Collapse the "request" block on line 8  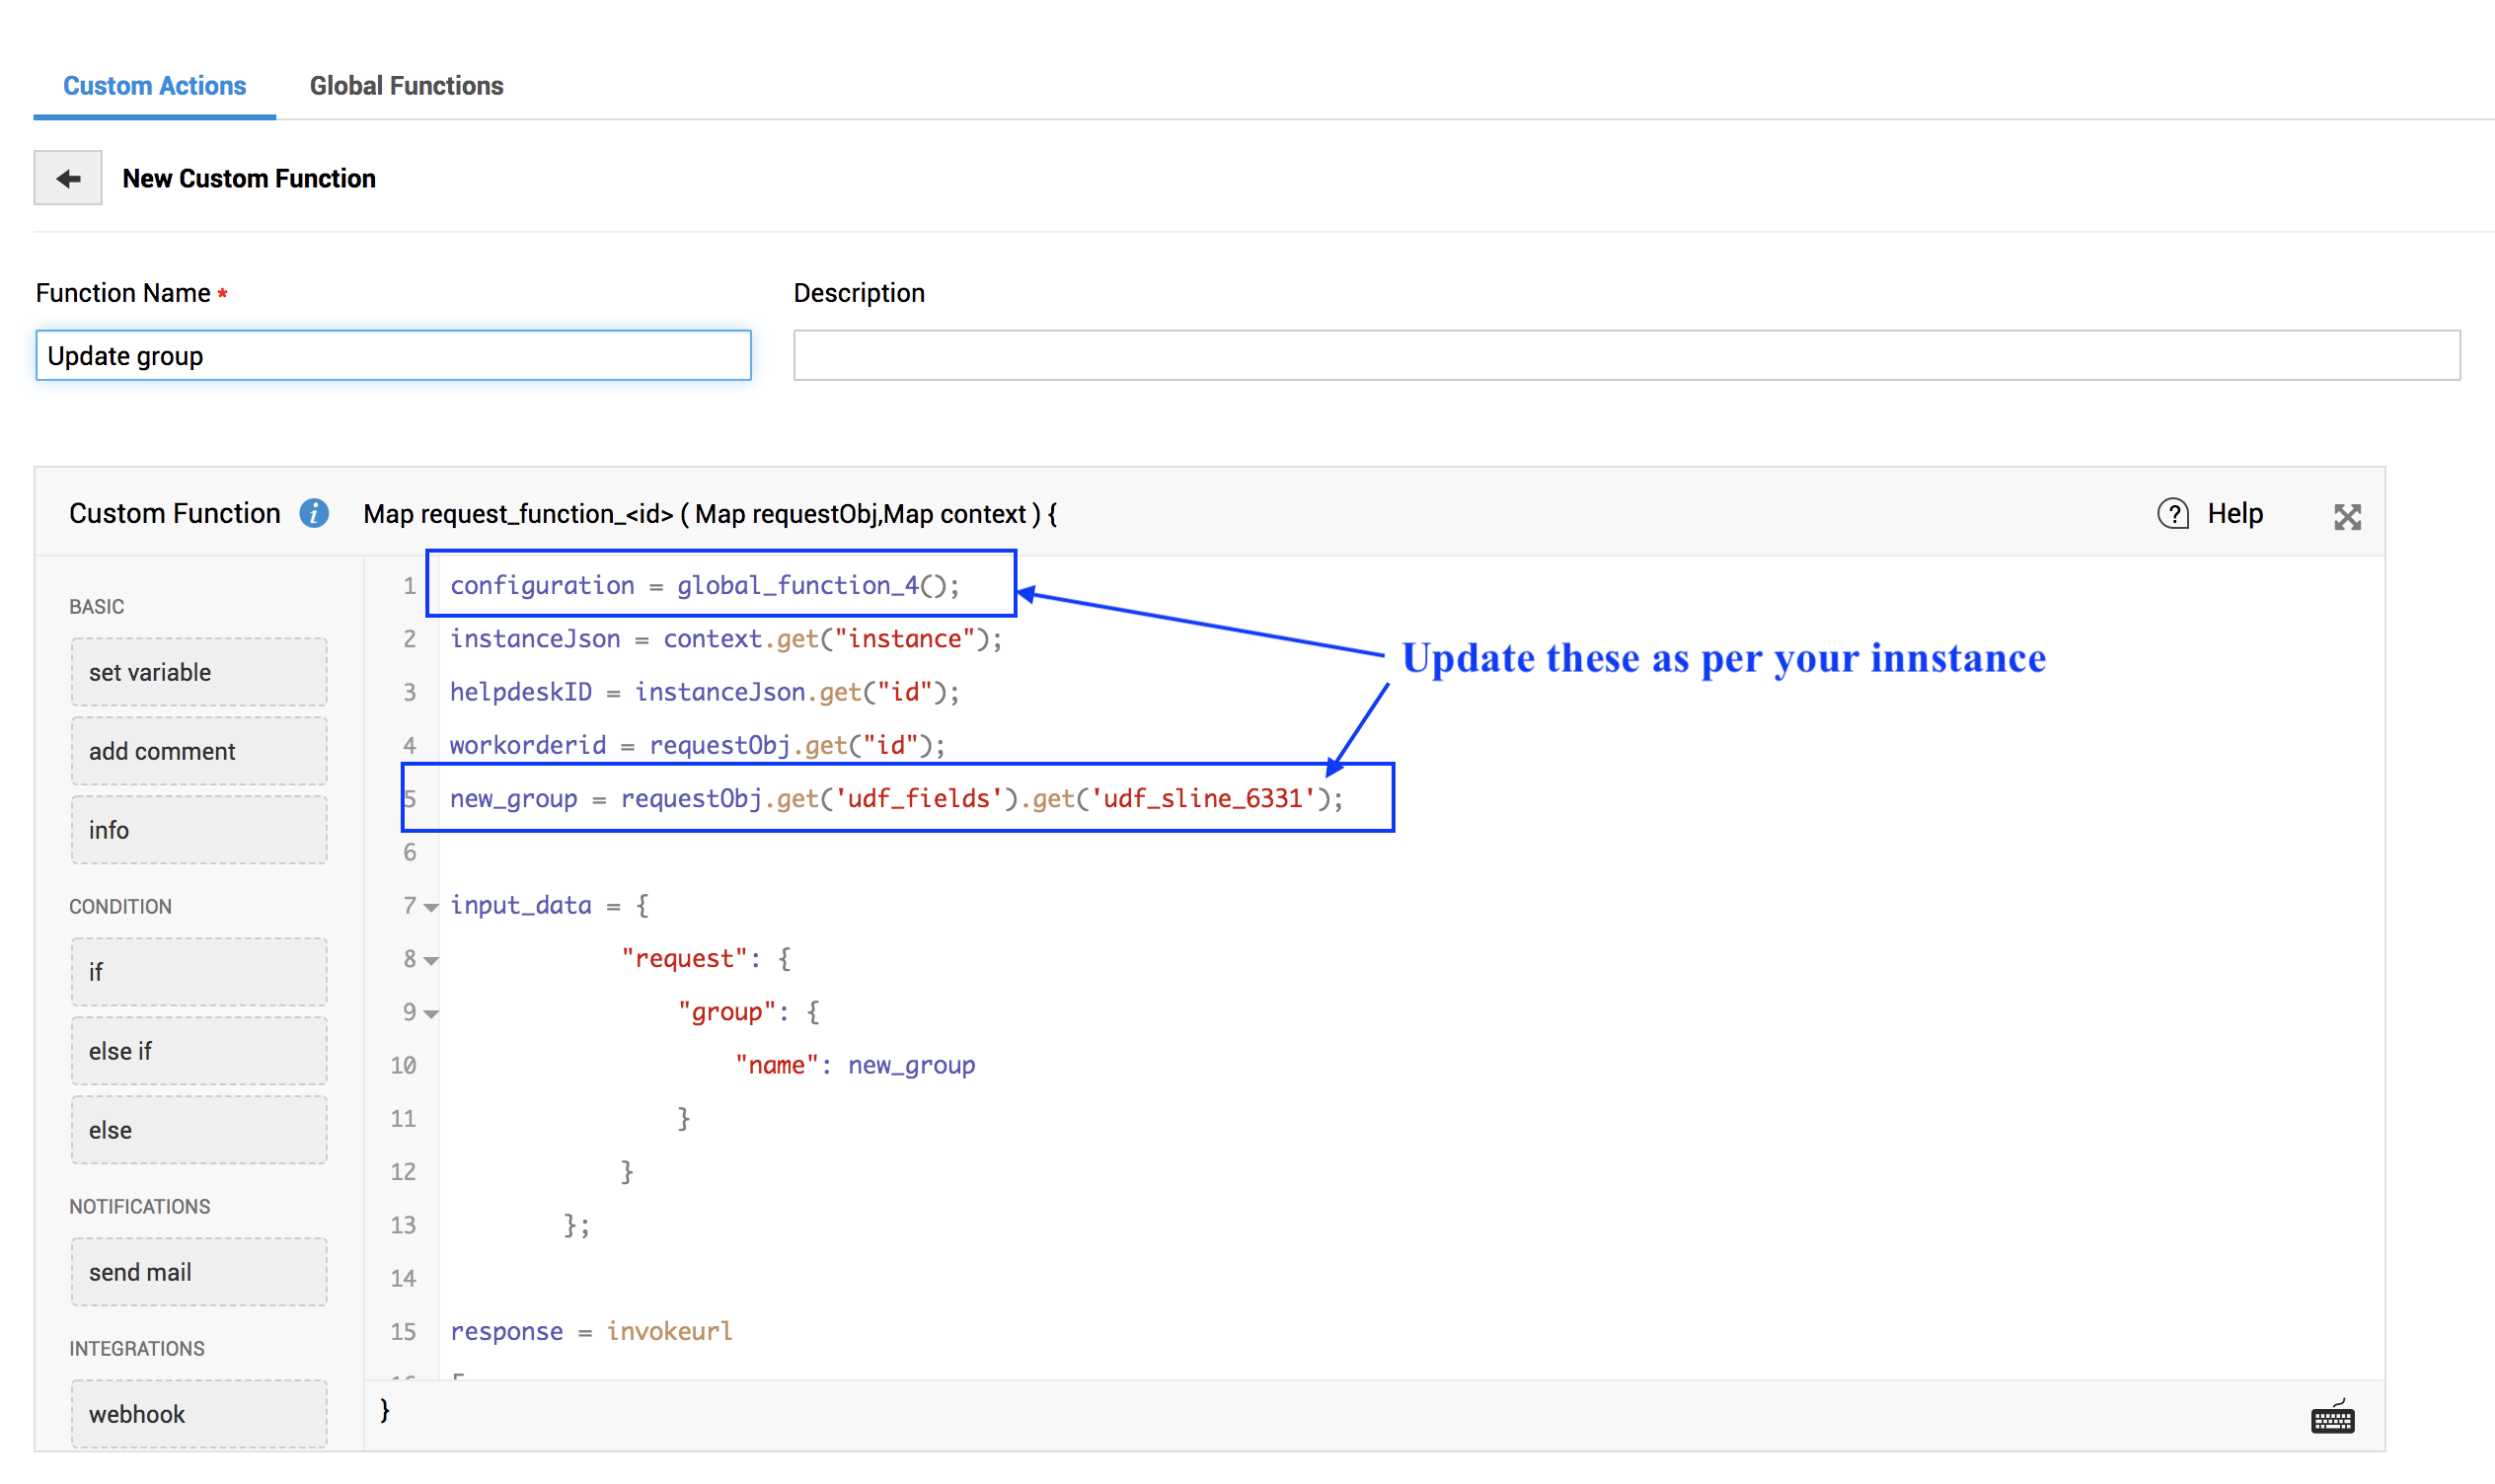click(x=431, y=960)
